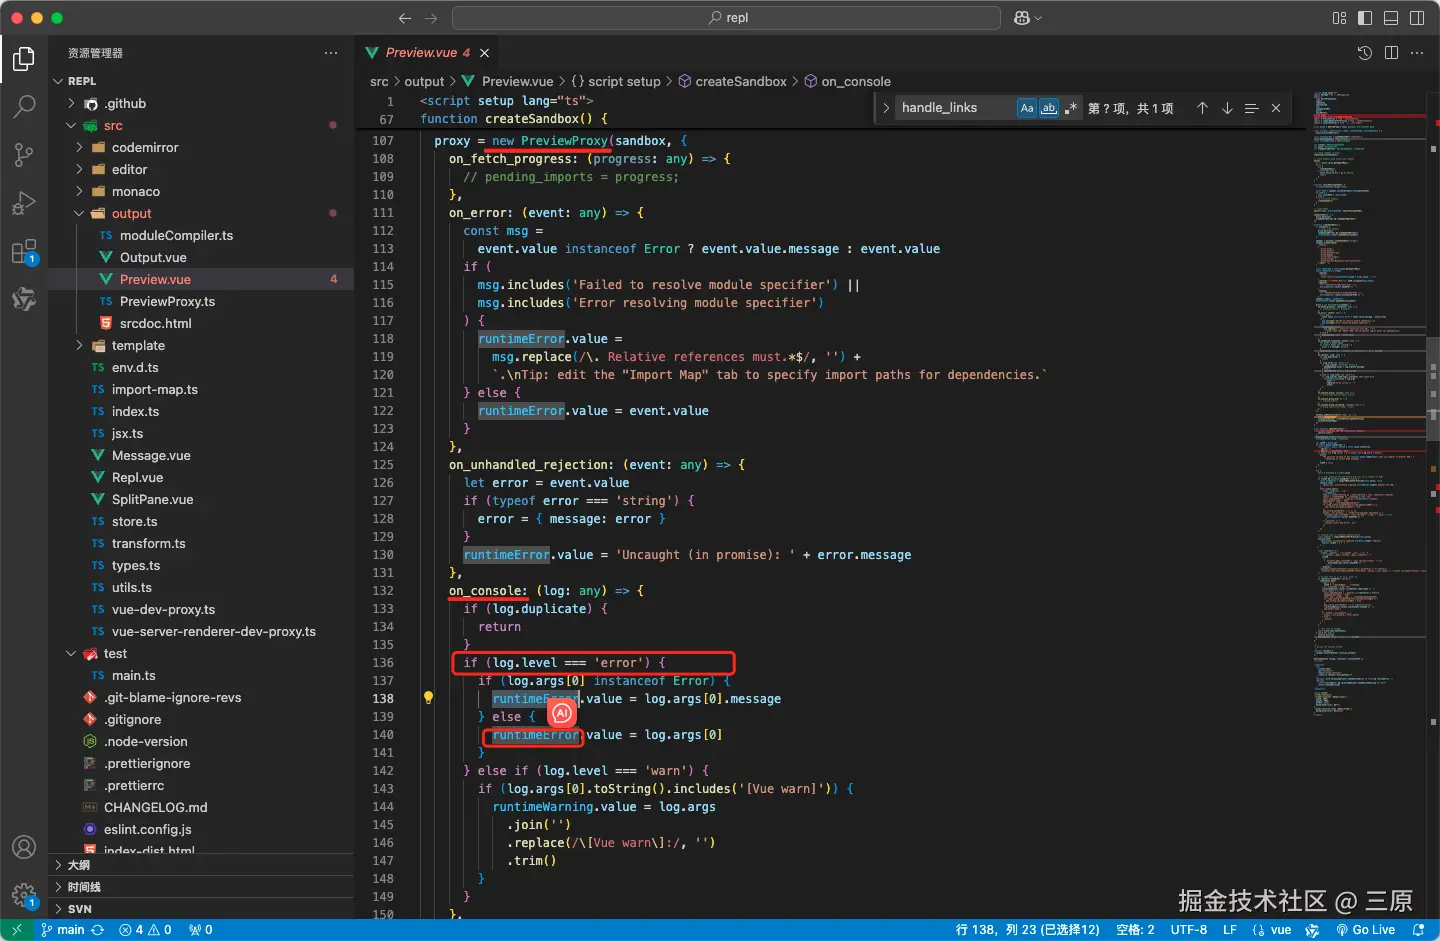Click createSandbox in the breadcrumb
This screenshot has width=1440, height=941.
740,82
